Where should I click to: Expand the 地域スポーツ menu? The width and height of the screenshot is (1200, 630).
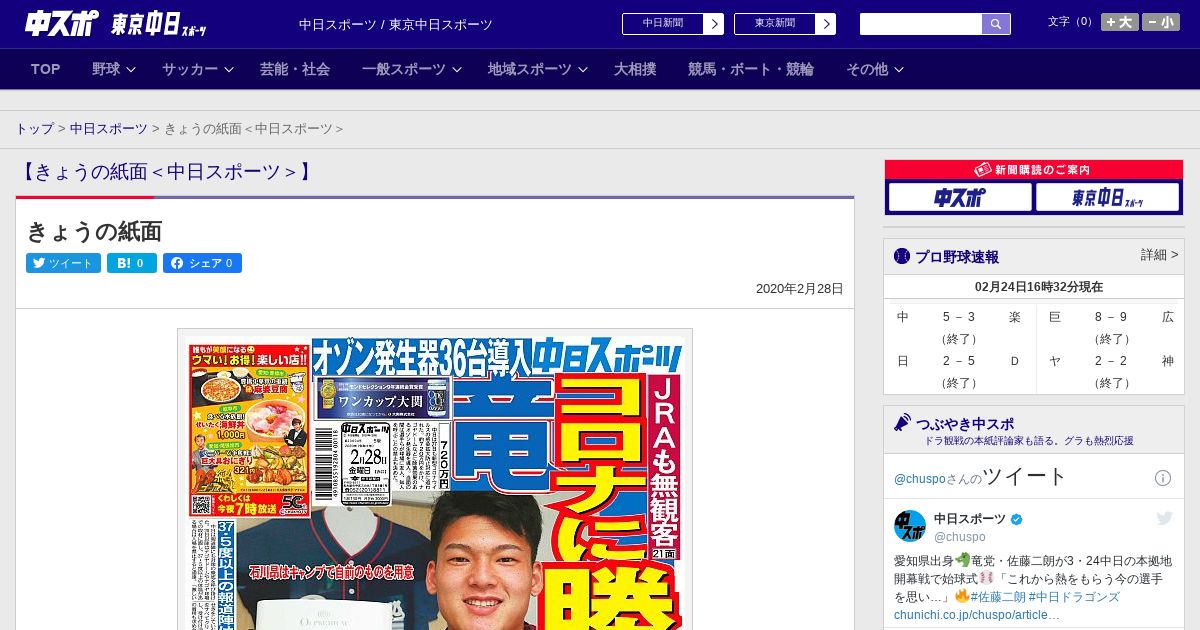click(x=537, y=69)
